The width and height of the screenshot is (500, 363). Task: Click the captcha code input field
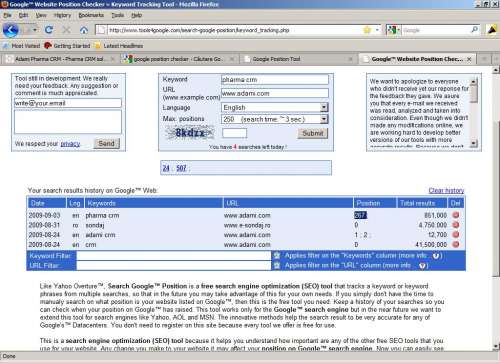[x=235, y=133]
